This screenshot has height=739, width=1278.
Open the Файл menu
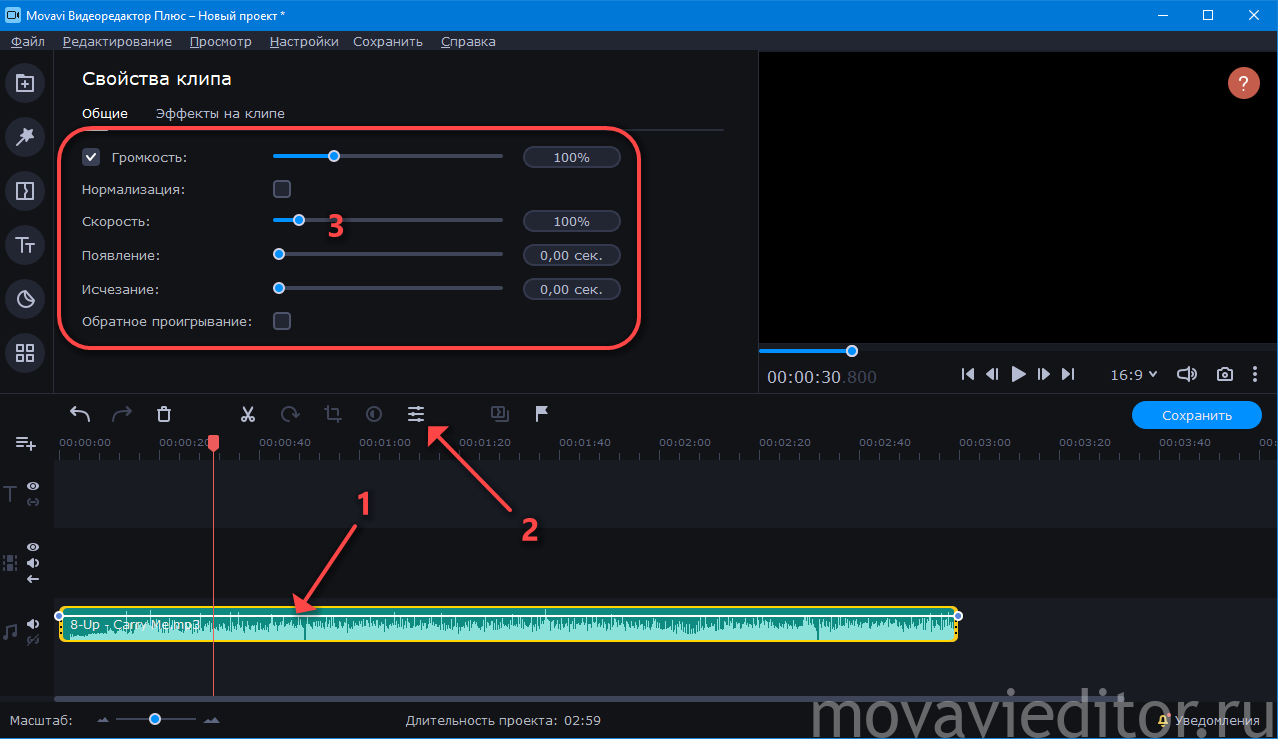[28, 41]
